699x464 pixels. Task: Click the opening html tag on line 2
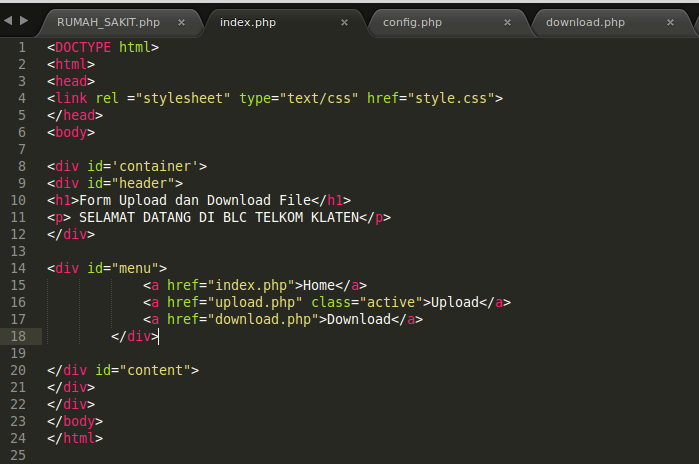pos(71,64)
